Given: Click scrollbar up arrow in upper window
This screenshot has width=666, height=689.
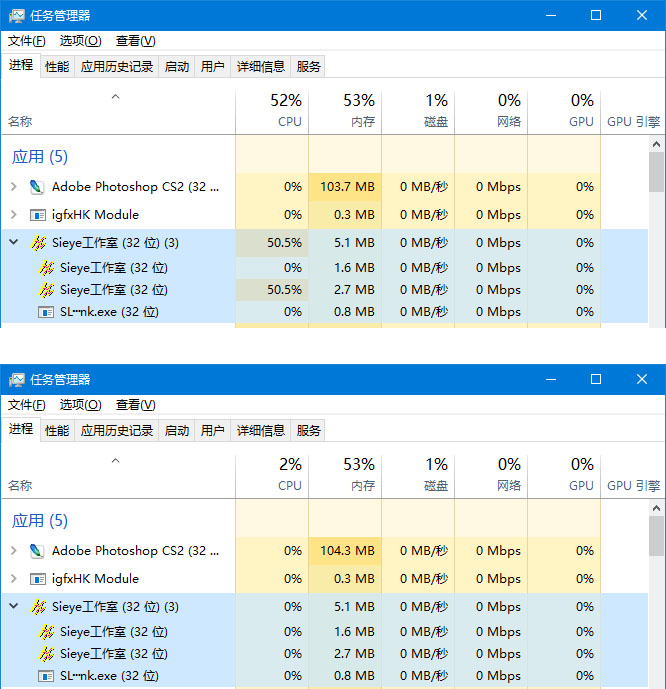Looking at the screenshot, I should tap(656, 144).
